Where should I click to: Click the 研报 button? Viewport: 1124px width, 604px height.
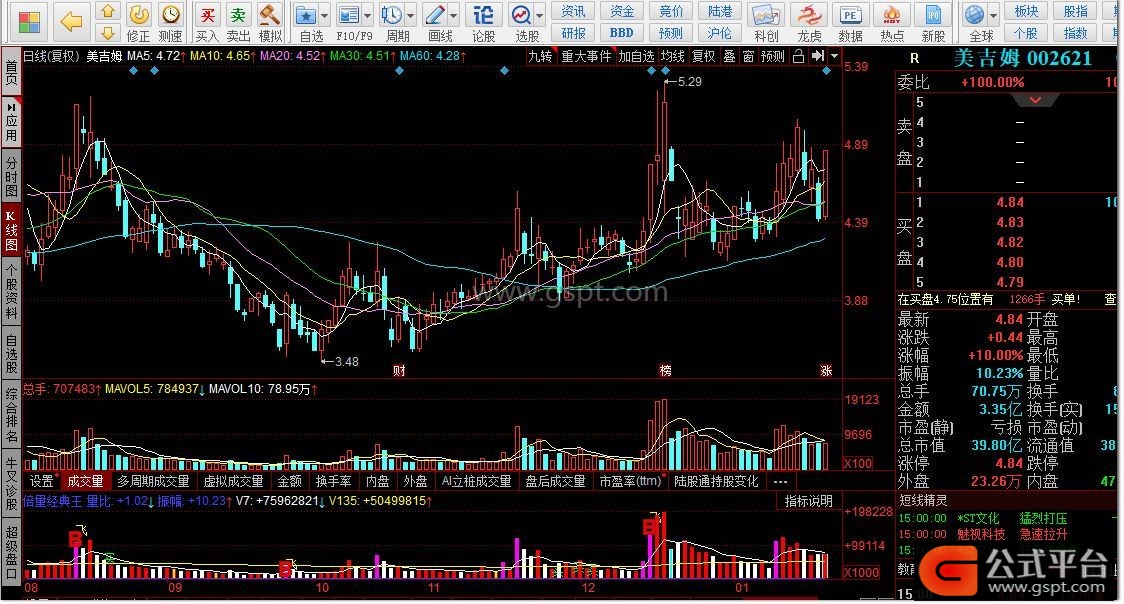(x=573, y=33)
